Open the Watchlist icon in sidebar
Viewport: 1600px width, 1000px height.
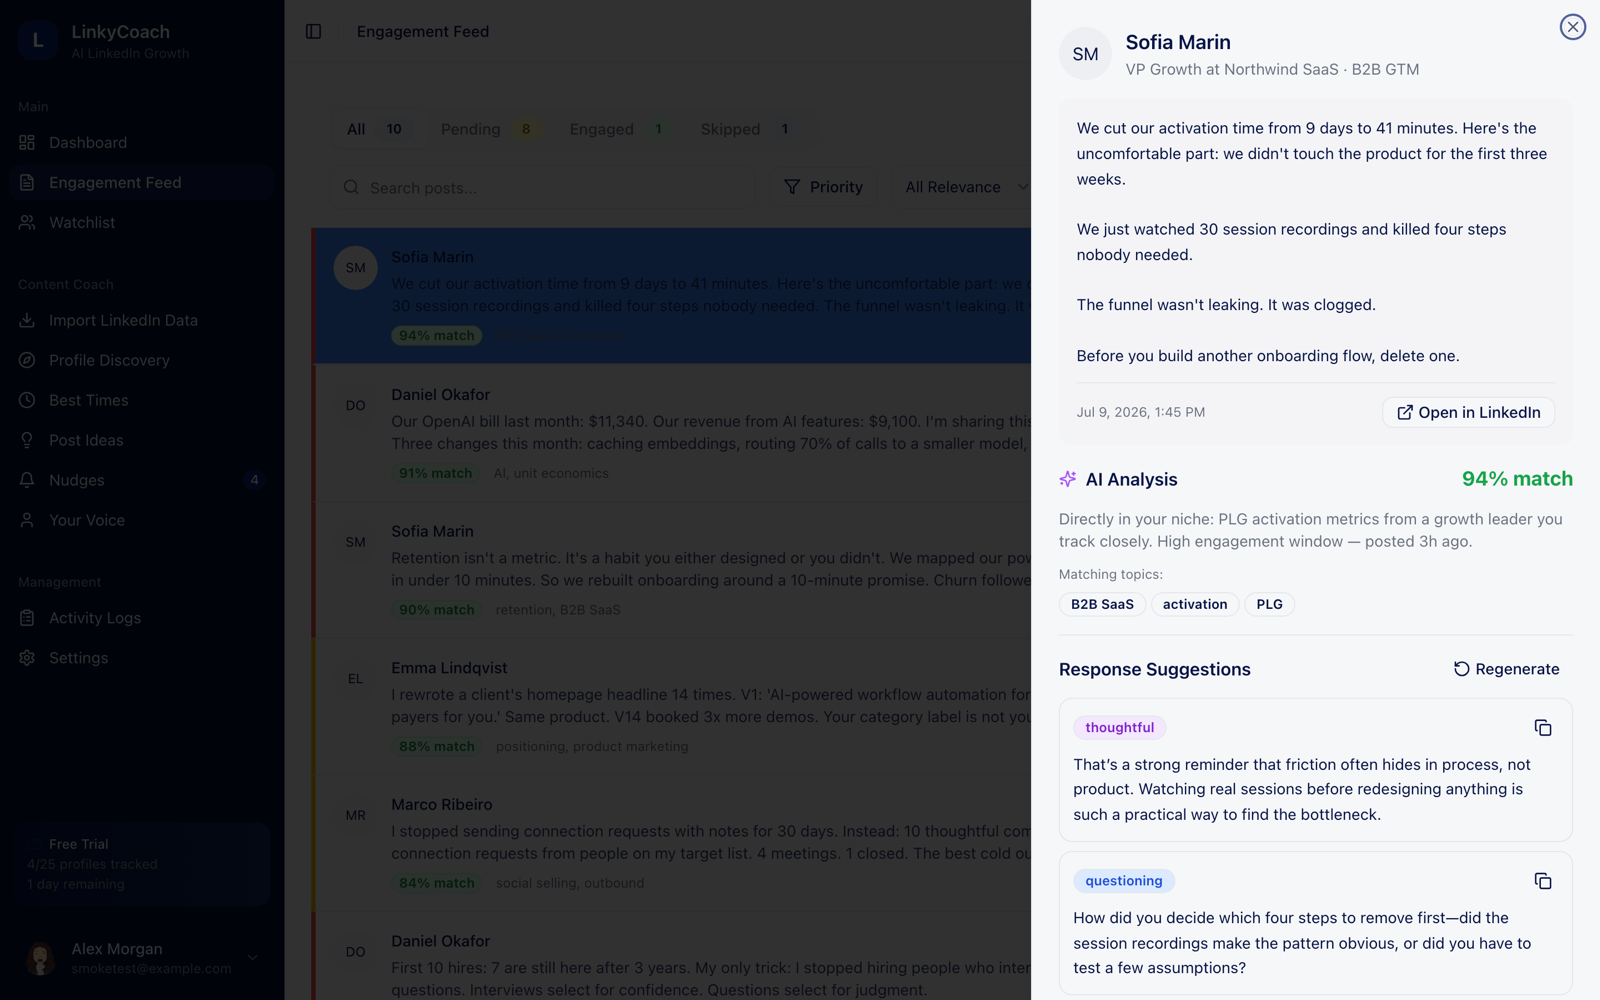pyautogui.click(x=27, y=223)
